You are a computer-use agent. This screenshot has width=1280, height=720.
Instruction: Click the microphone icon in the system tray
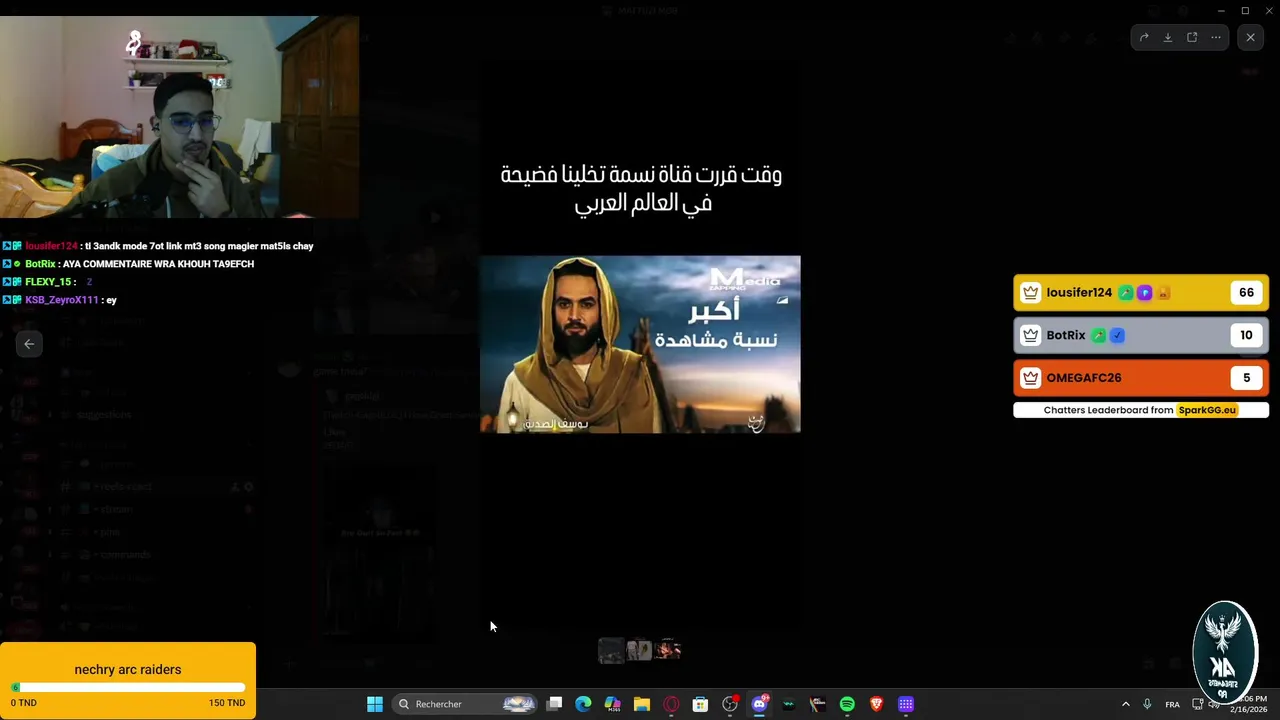click(1147, 704)
